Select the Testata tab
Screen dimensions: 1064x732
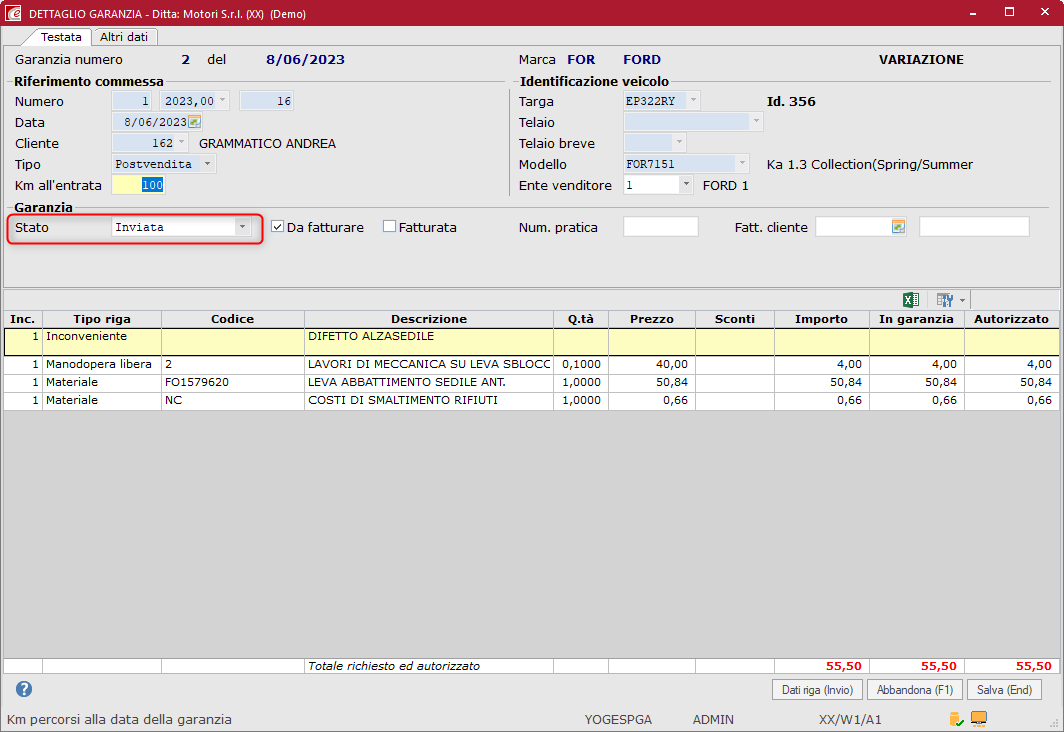click(61, 37)
